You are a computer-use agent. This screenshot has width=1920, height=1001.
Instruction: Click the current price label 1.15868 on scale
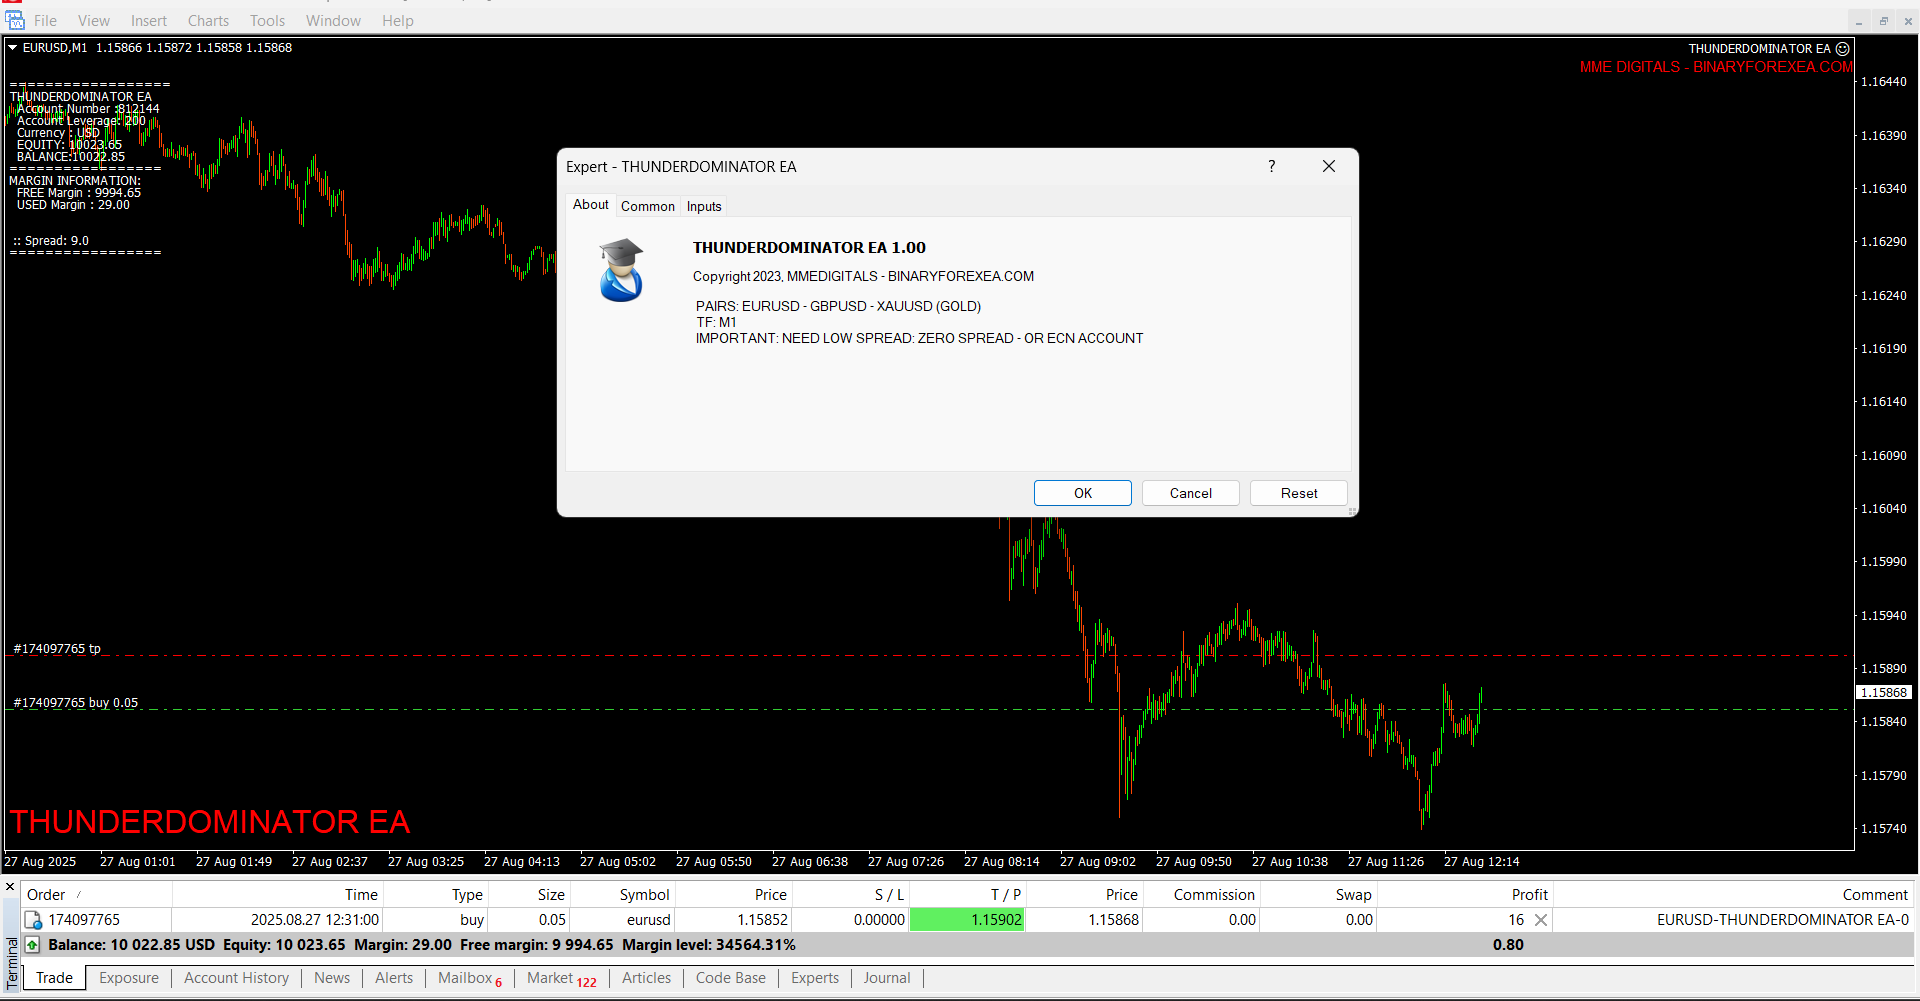[x=1884, y=692]
